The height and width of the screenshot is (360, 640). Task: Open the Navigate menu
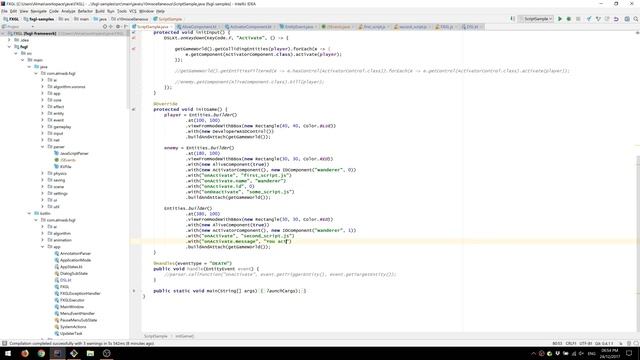(38, 11)
